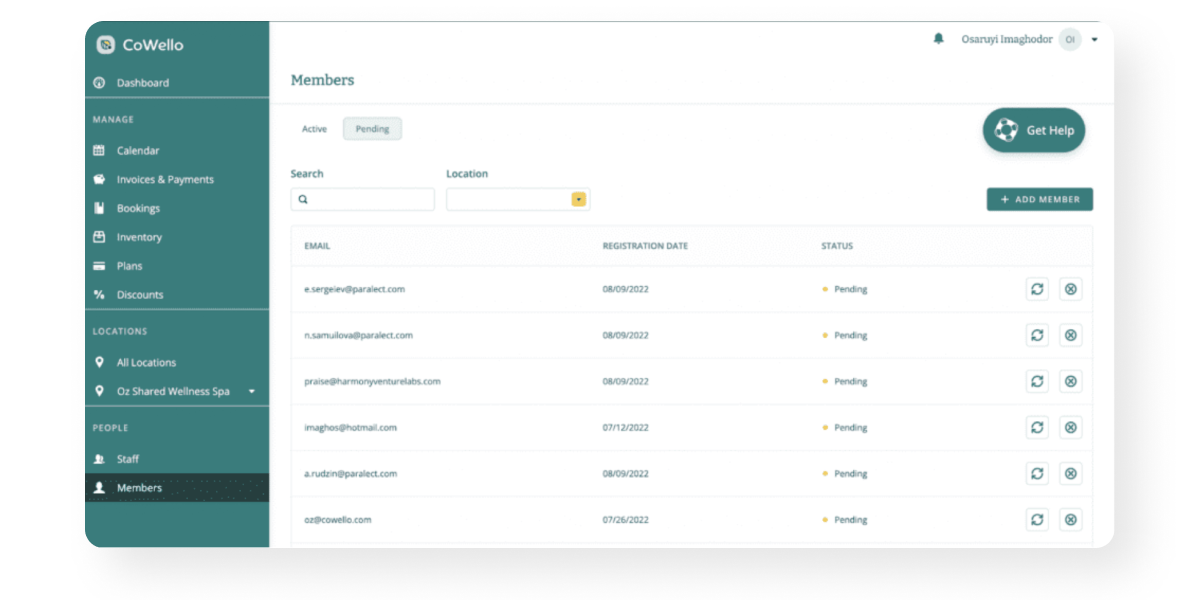Screen dimensions: 1200x600
Task: Resend invite for imaghos@hotmail.com
Action: [x=1037, y=427]
